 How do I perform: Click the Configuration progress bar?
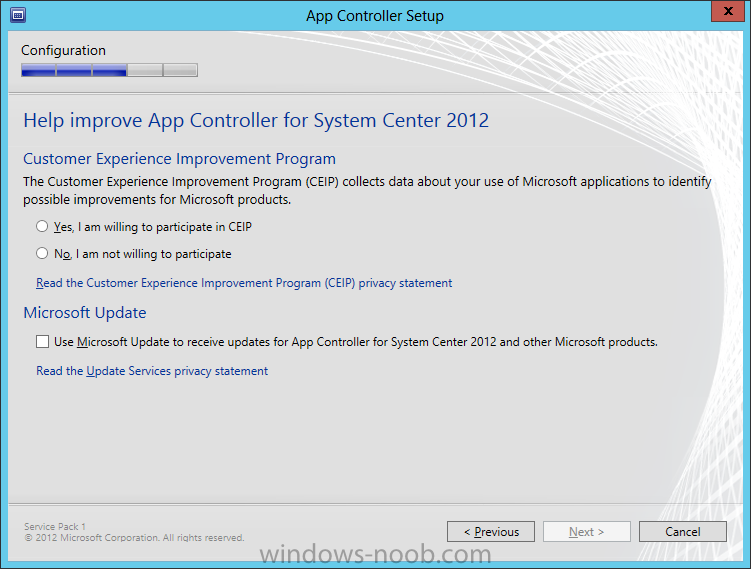[x=109, y=70]
